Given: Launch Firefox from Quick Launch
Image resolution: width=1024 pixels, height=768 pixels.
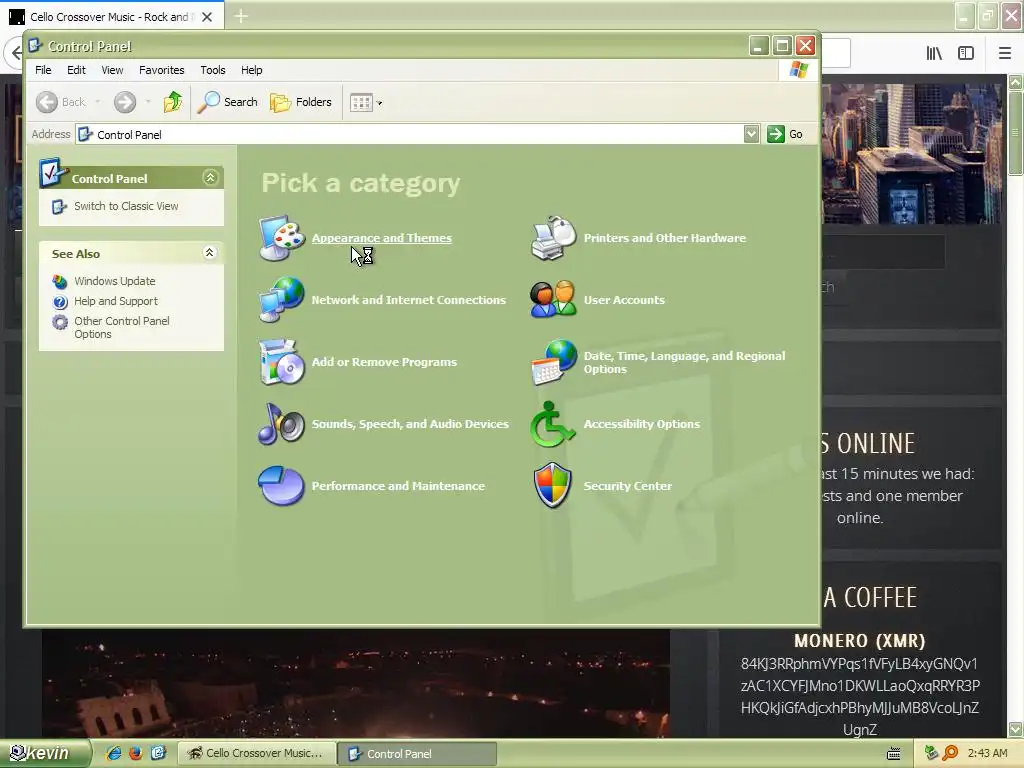Looking at the screenshot, I should pos(136,754).
